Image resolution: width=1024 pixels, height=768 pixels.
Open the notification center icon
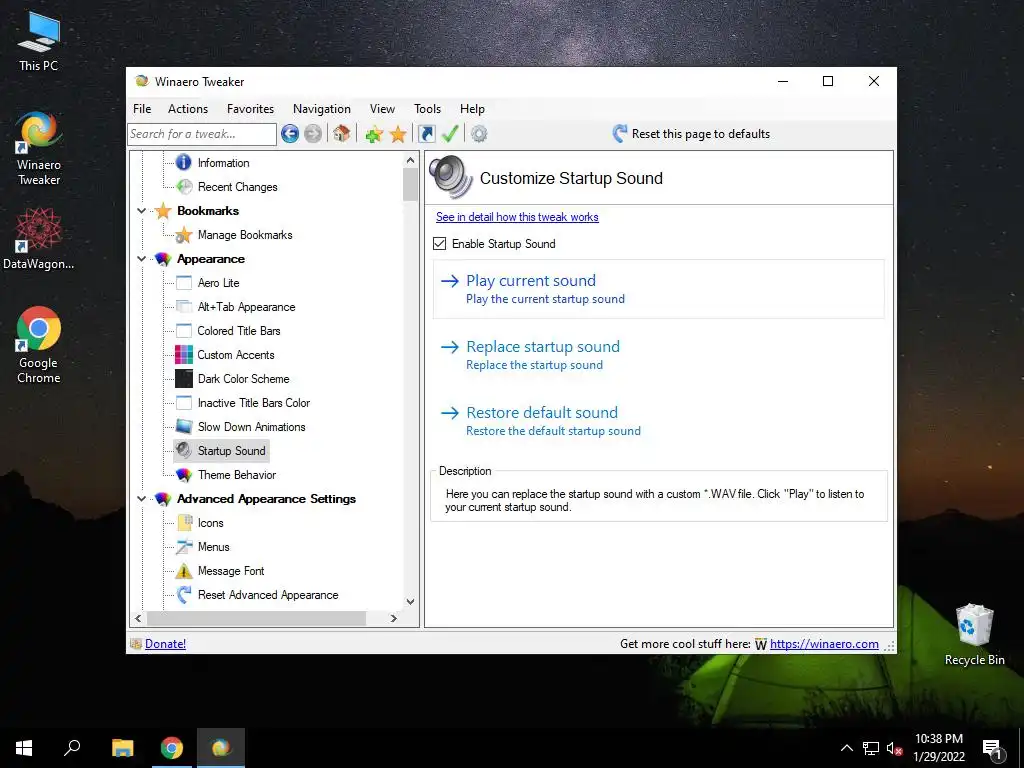click(993, 748)
